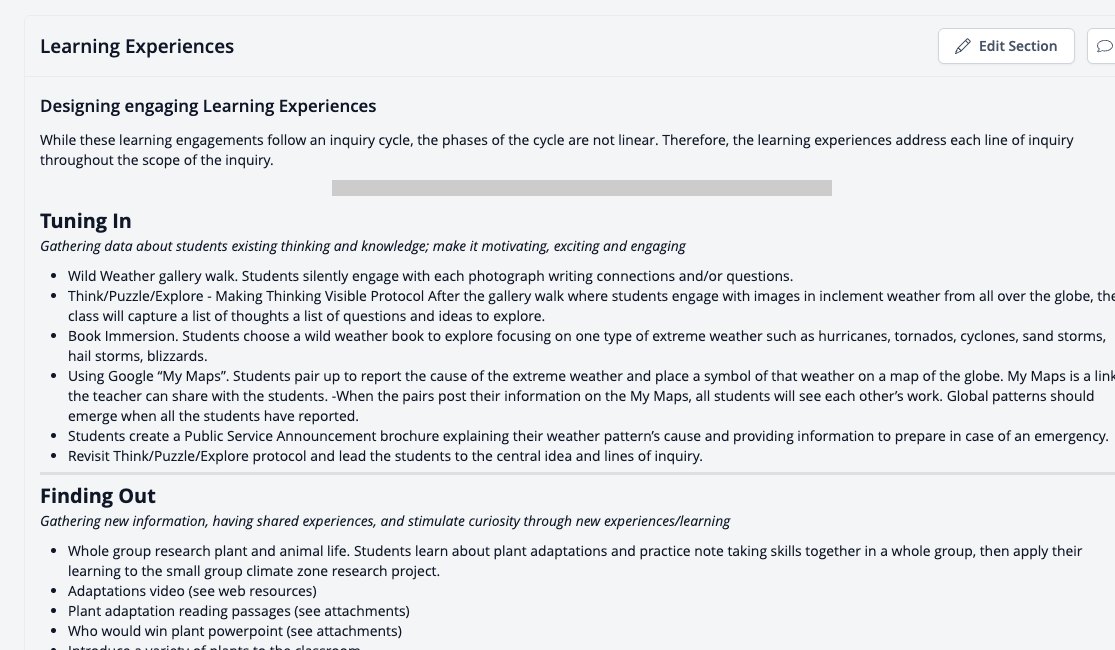Click the Finding Out heading
This screenshot has height=650, width=1115.
coord(97,496)
